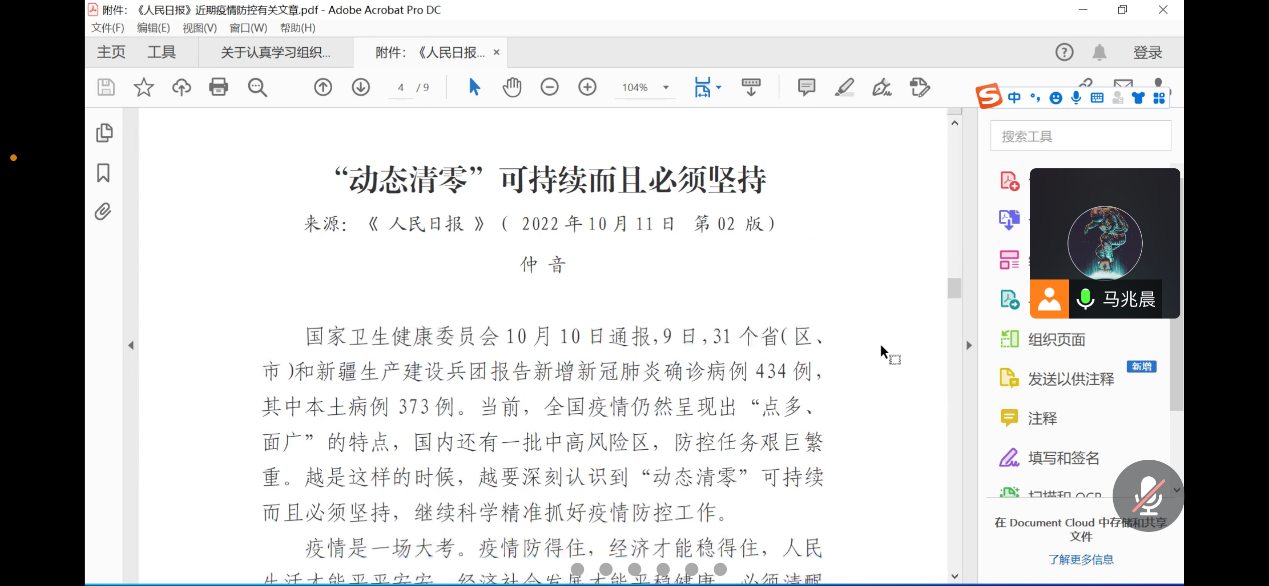Collapse the right tools pane arrow
This screenshot has width=1269, height=586.
[968, 346]
